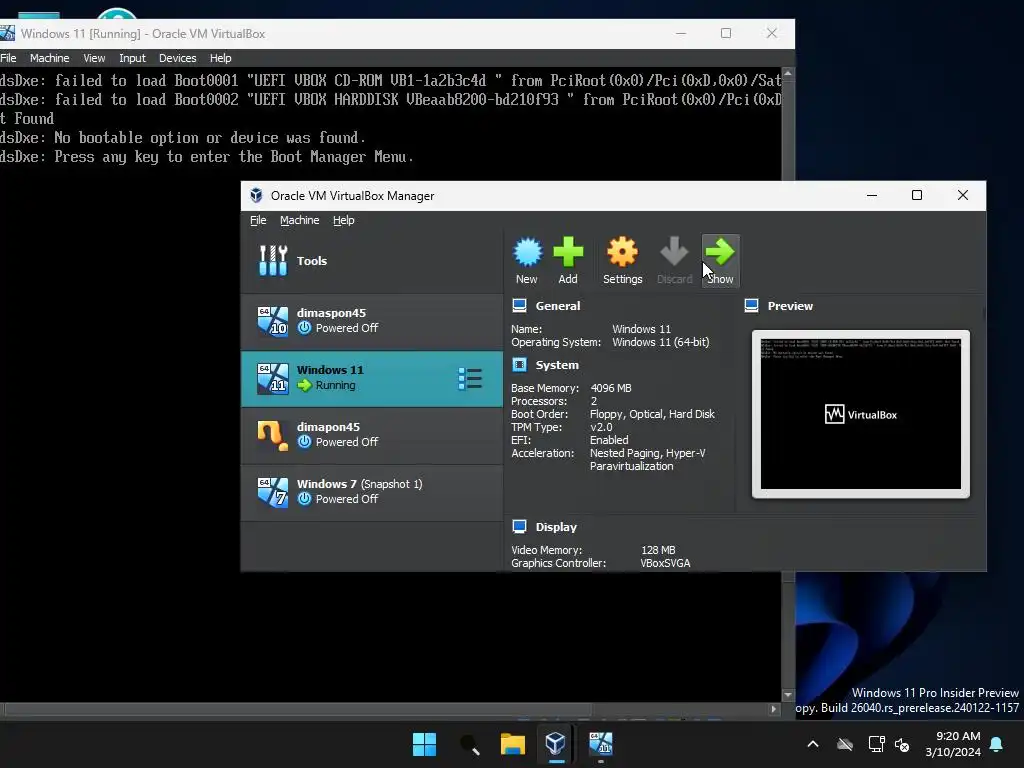Select the dimaspon45 virtual machine
Viewport: 1024px width, 768px height.
tap(372, 321)
